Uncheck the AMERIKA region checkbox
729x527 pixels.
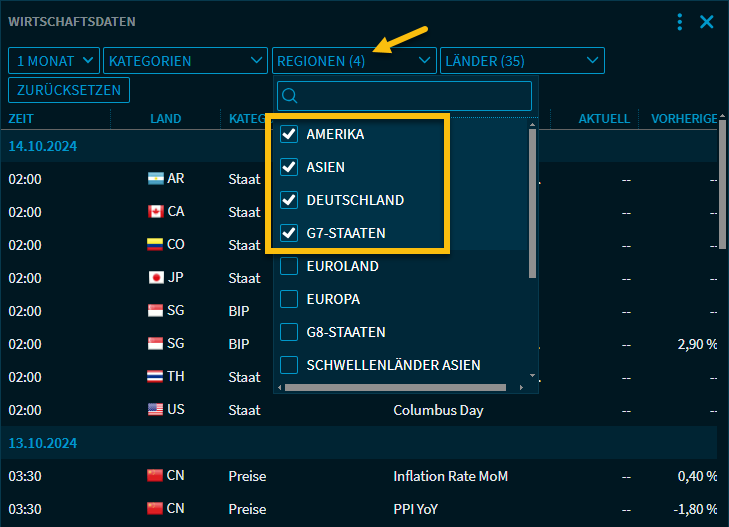click(x=289, y=134)
